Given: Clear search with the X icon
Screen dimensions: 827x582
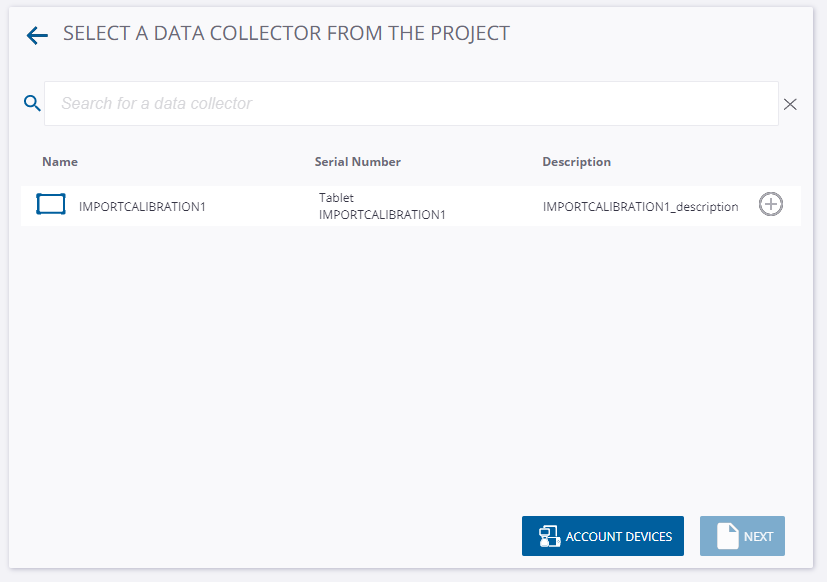Looking at the screenshot, I should coord(790,104).
